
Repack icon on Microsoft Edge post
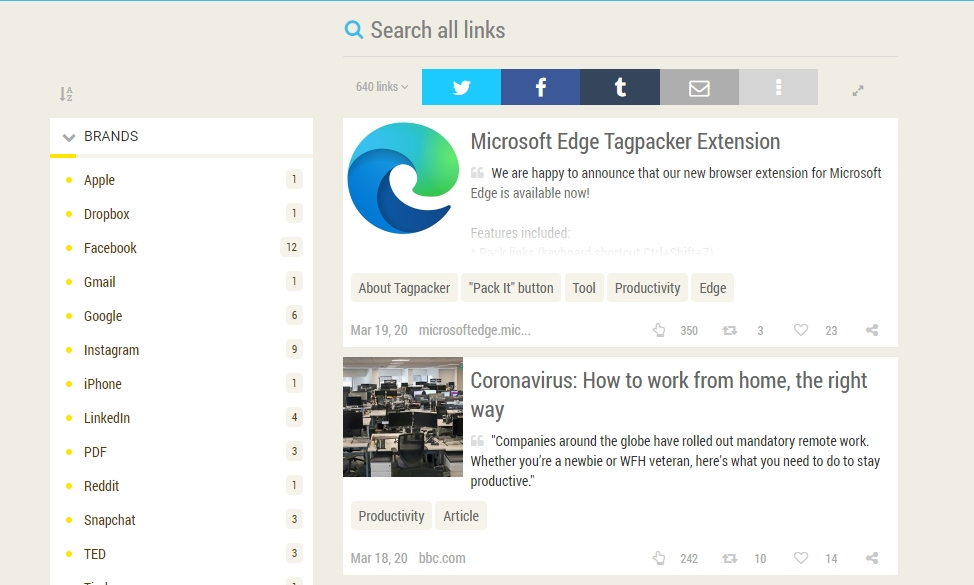click(x=730, y=330)
